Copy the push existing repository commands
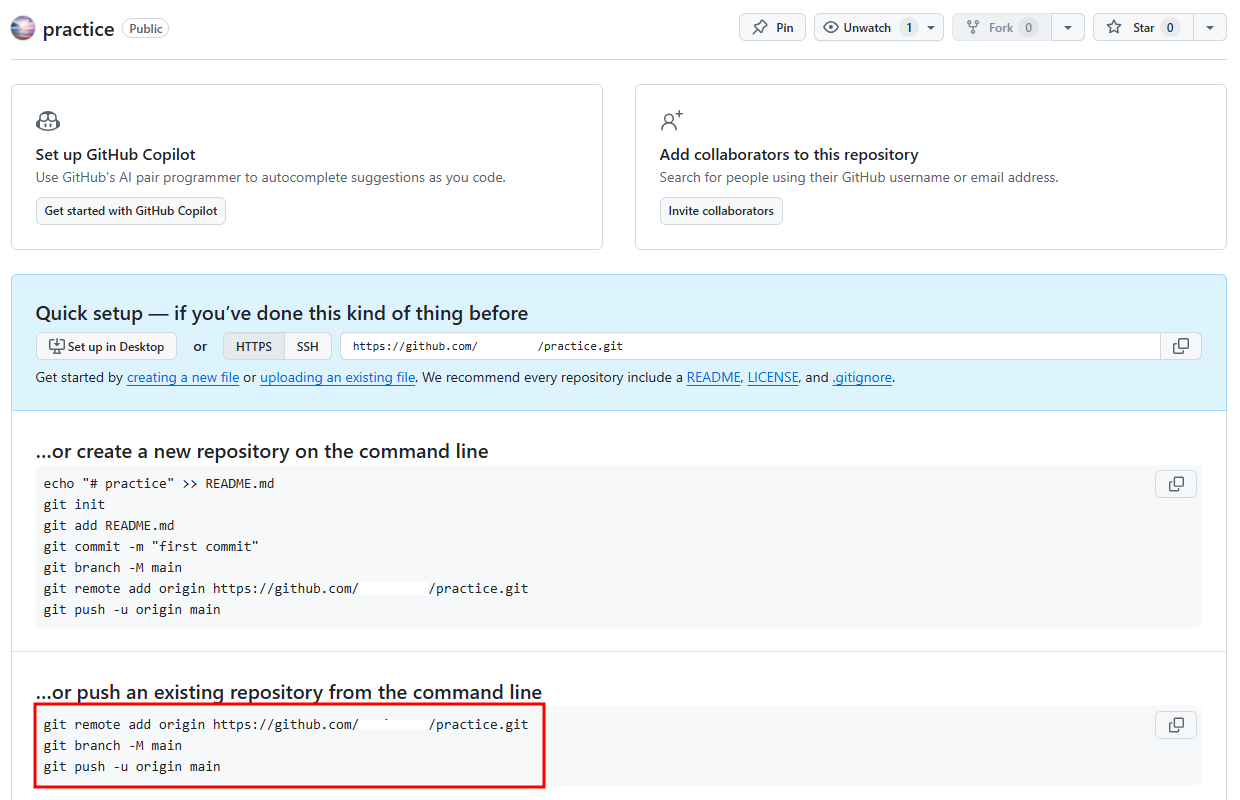 click(1176, 725)
